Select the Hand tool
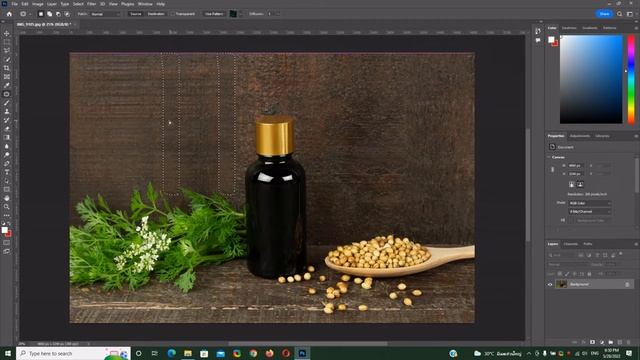Screen dimensions: 640x360 coord(7,198)
